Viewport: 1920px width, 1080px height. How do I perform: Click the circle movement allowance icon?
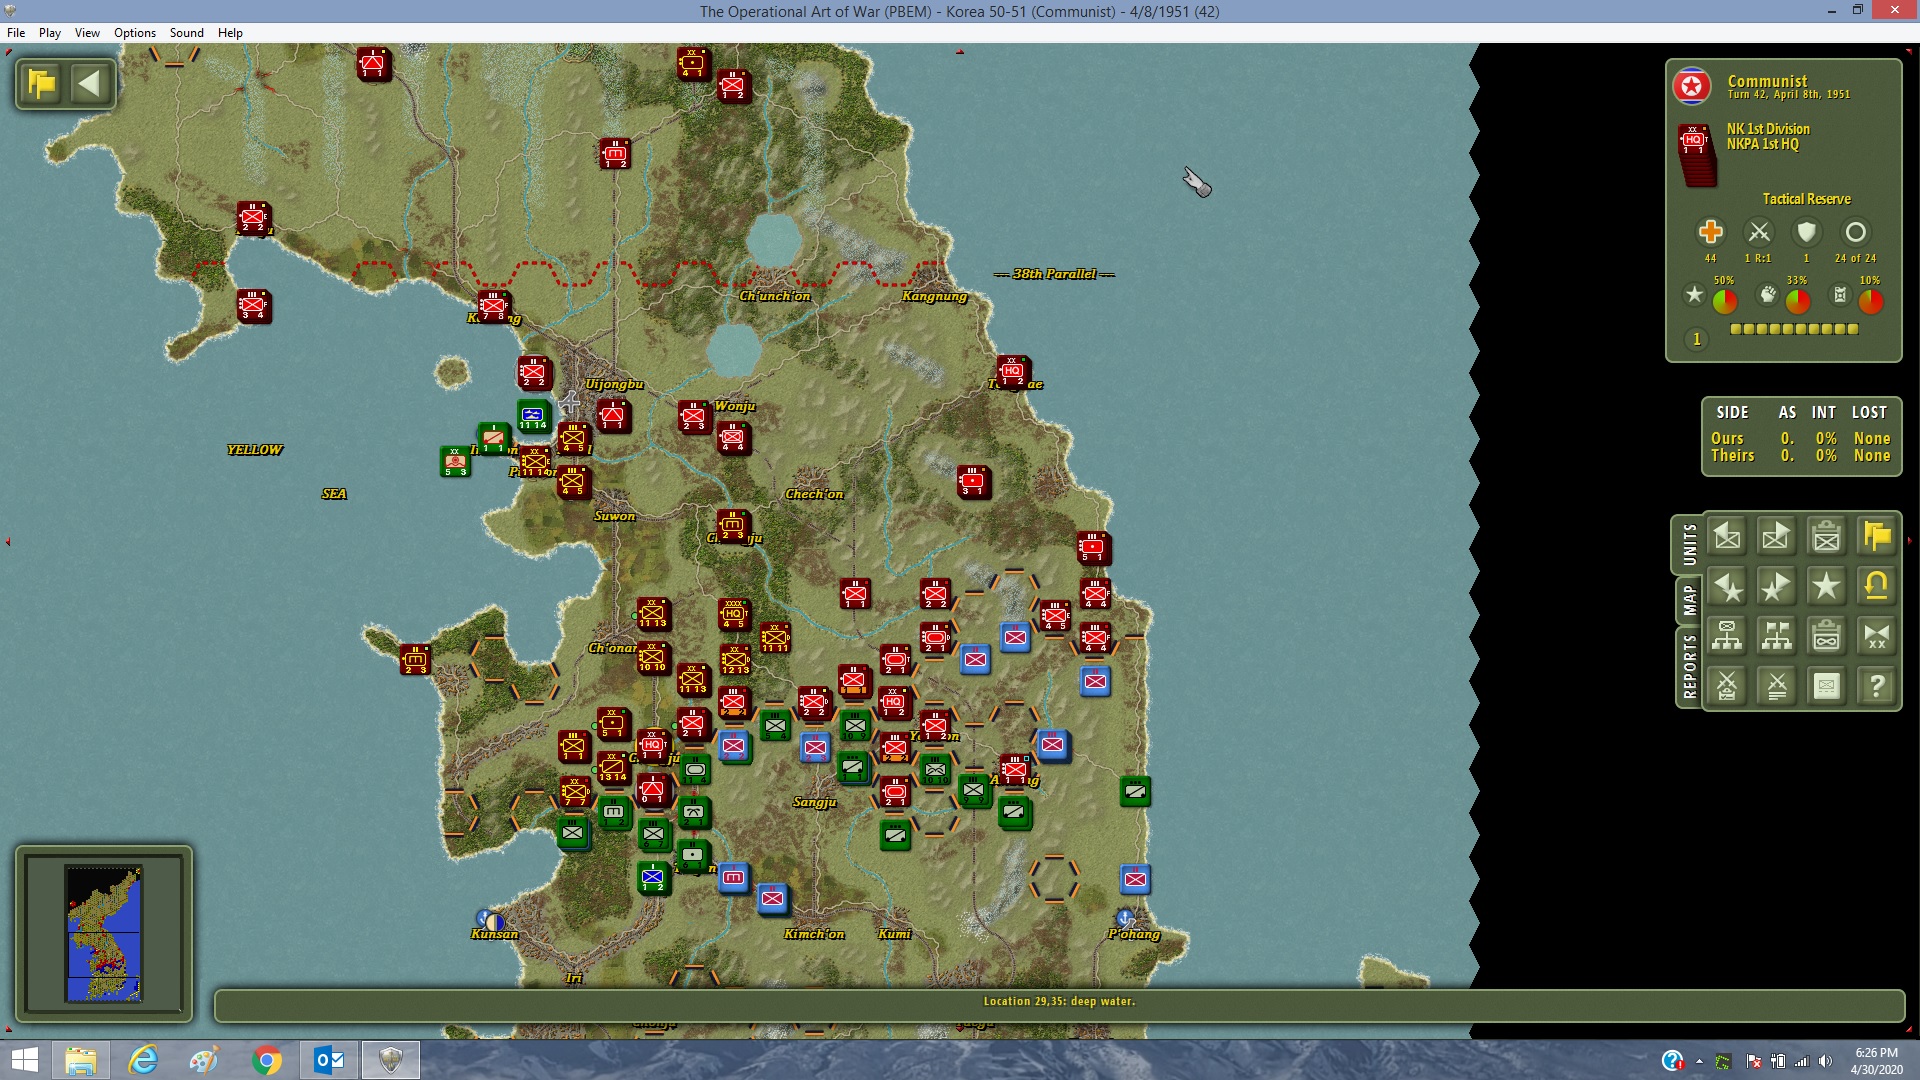[x=1855, y=232]
